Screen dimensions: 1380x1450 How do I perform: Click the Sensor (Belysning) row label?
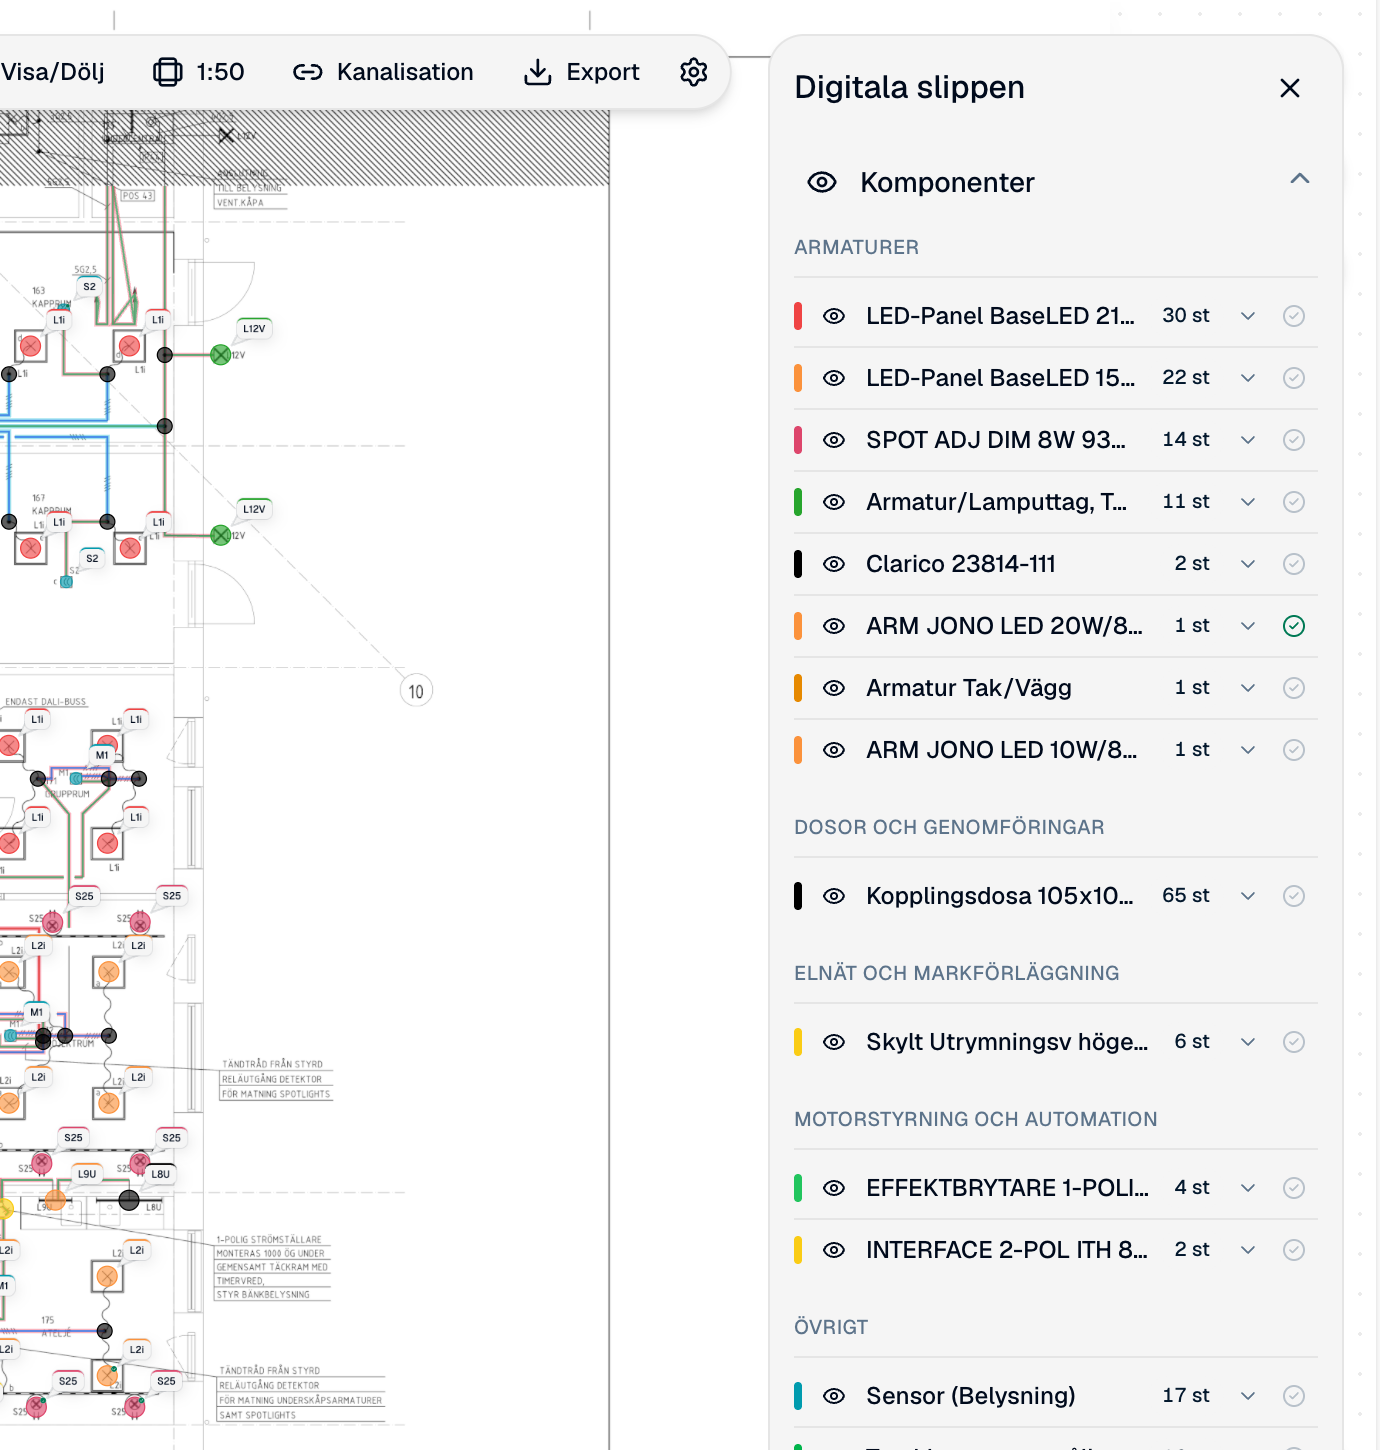970,1396
